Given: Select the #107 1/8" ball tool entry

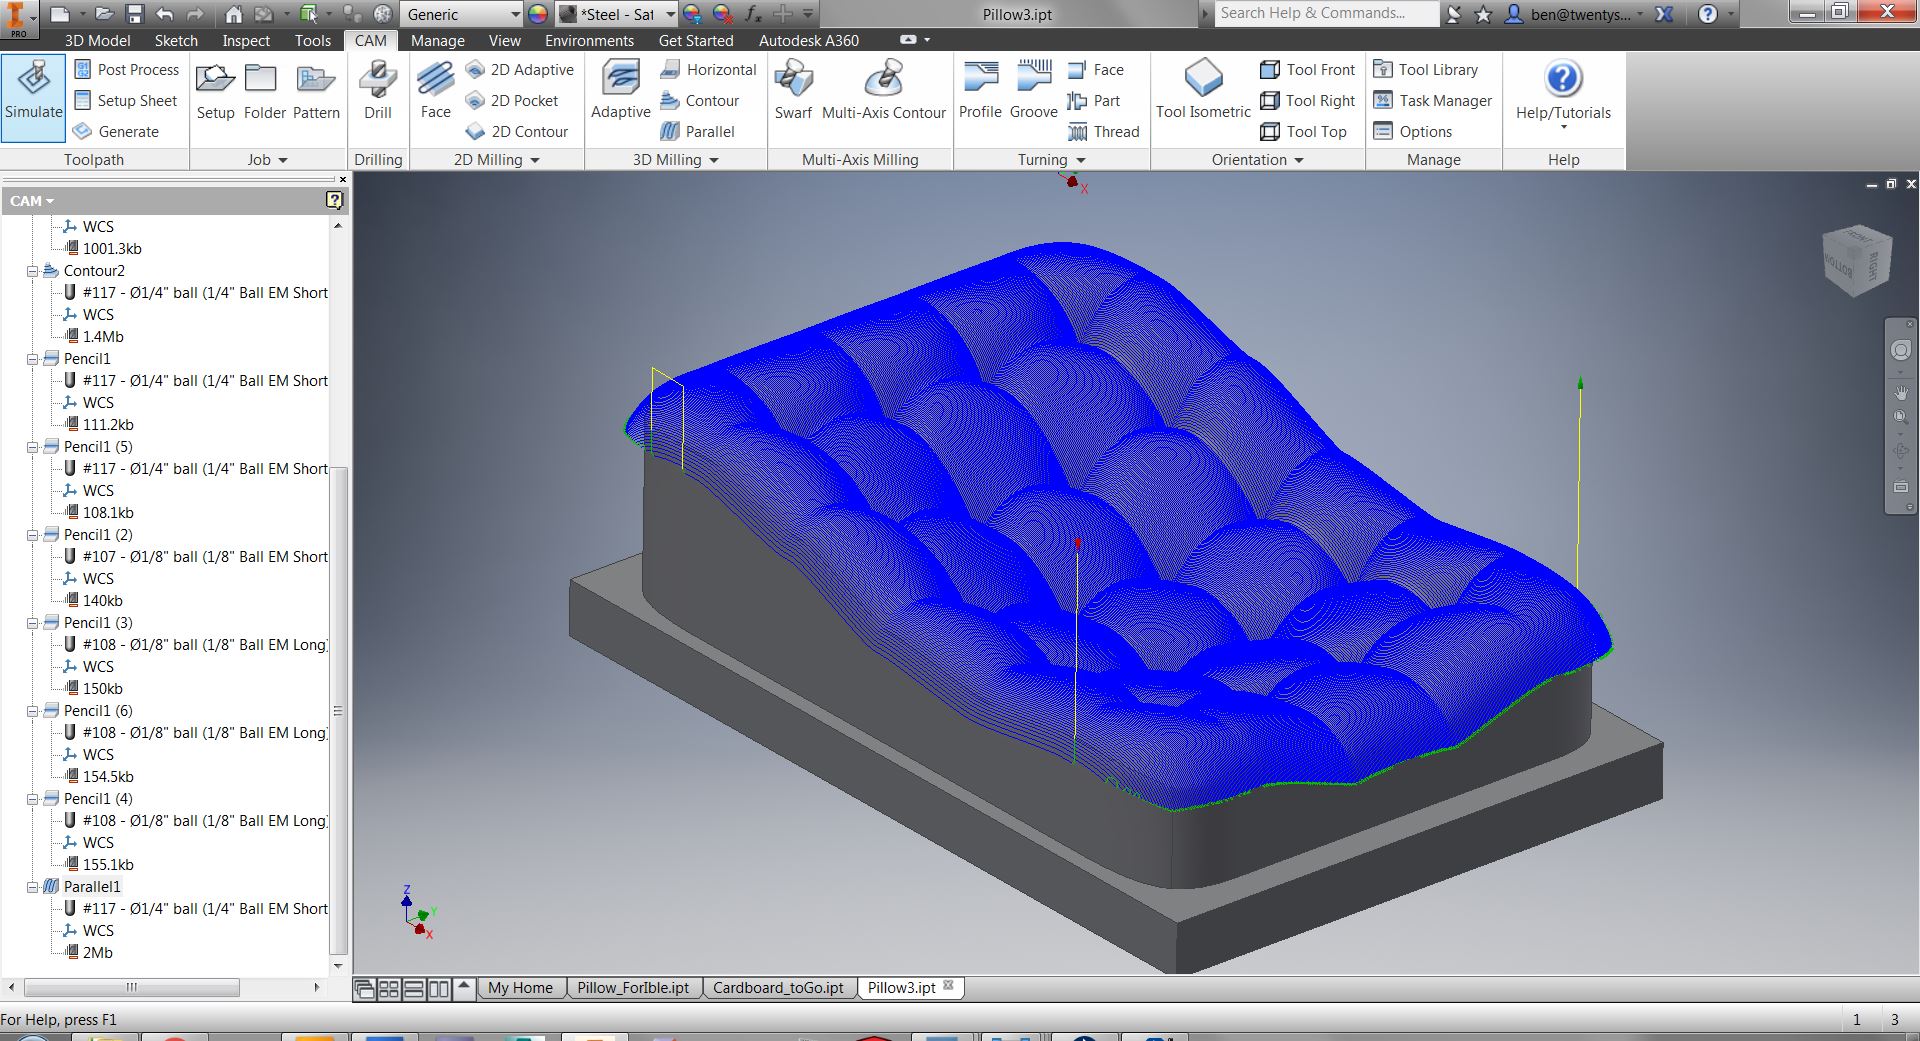Looking at the screenshot, I should tap(205, 557).
